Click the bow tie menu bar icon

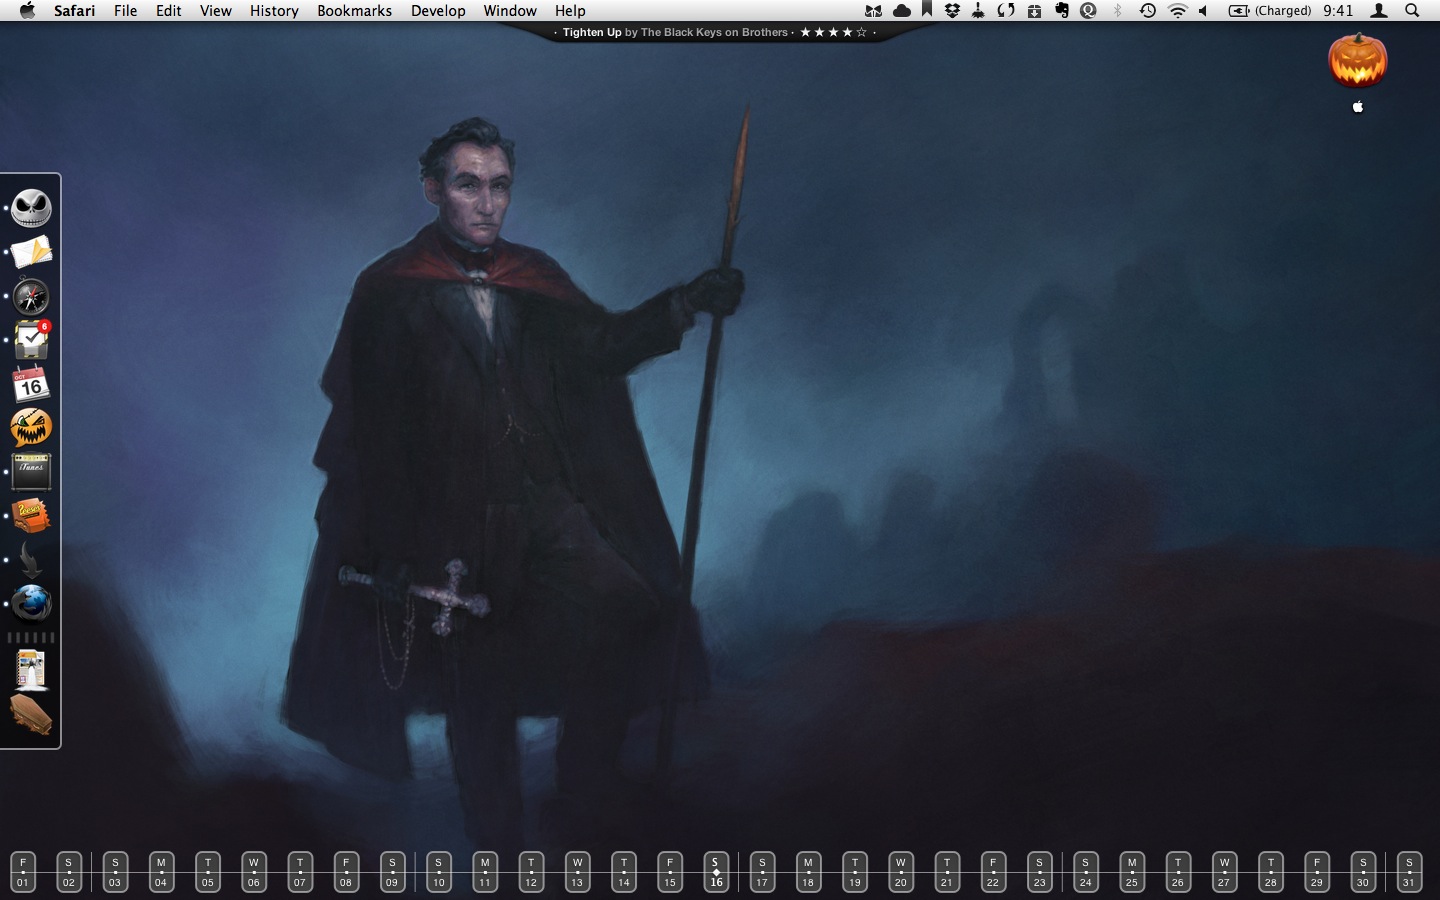(873, 11)
